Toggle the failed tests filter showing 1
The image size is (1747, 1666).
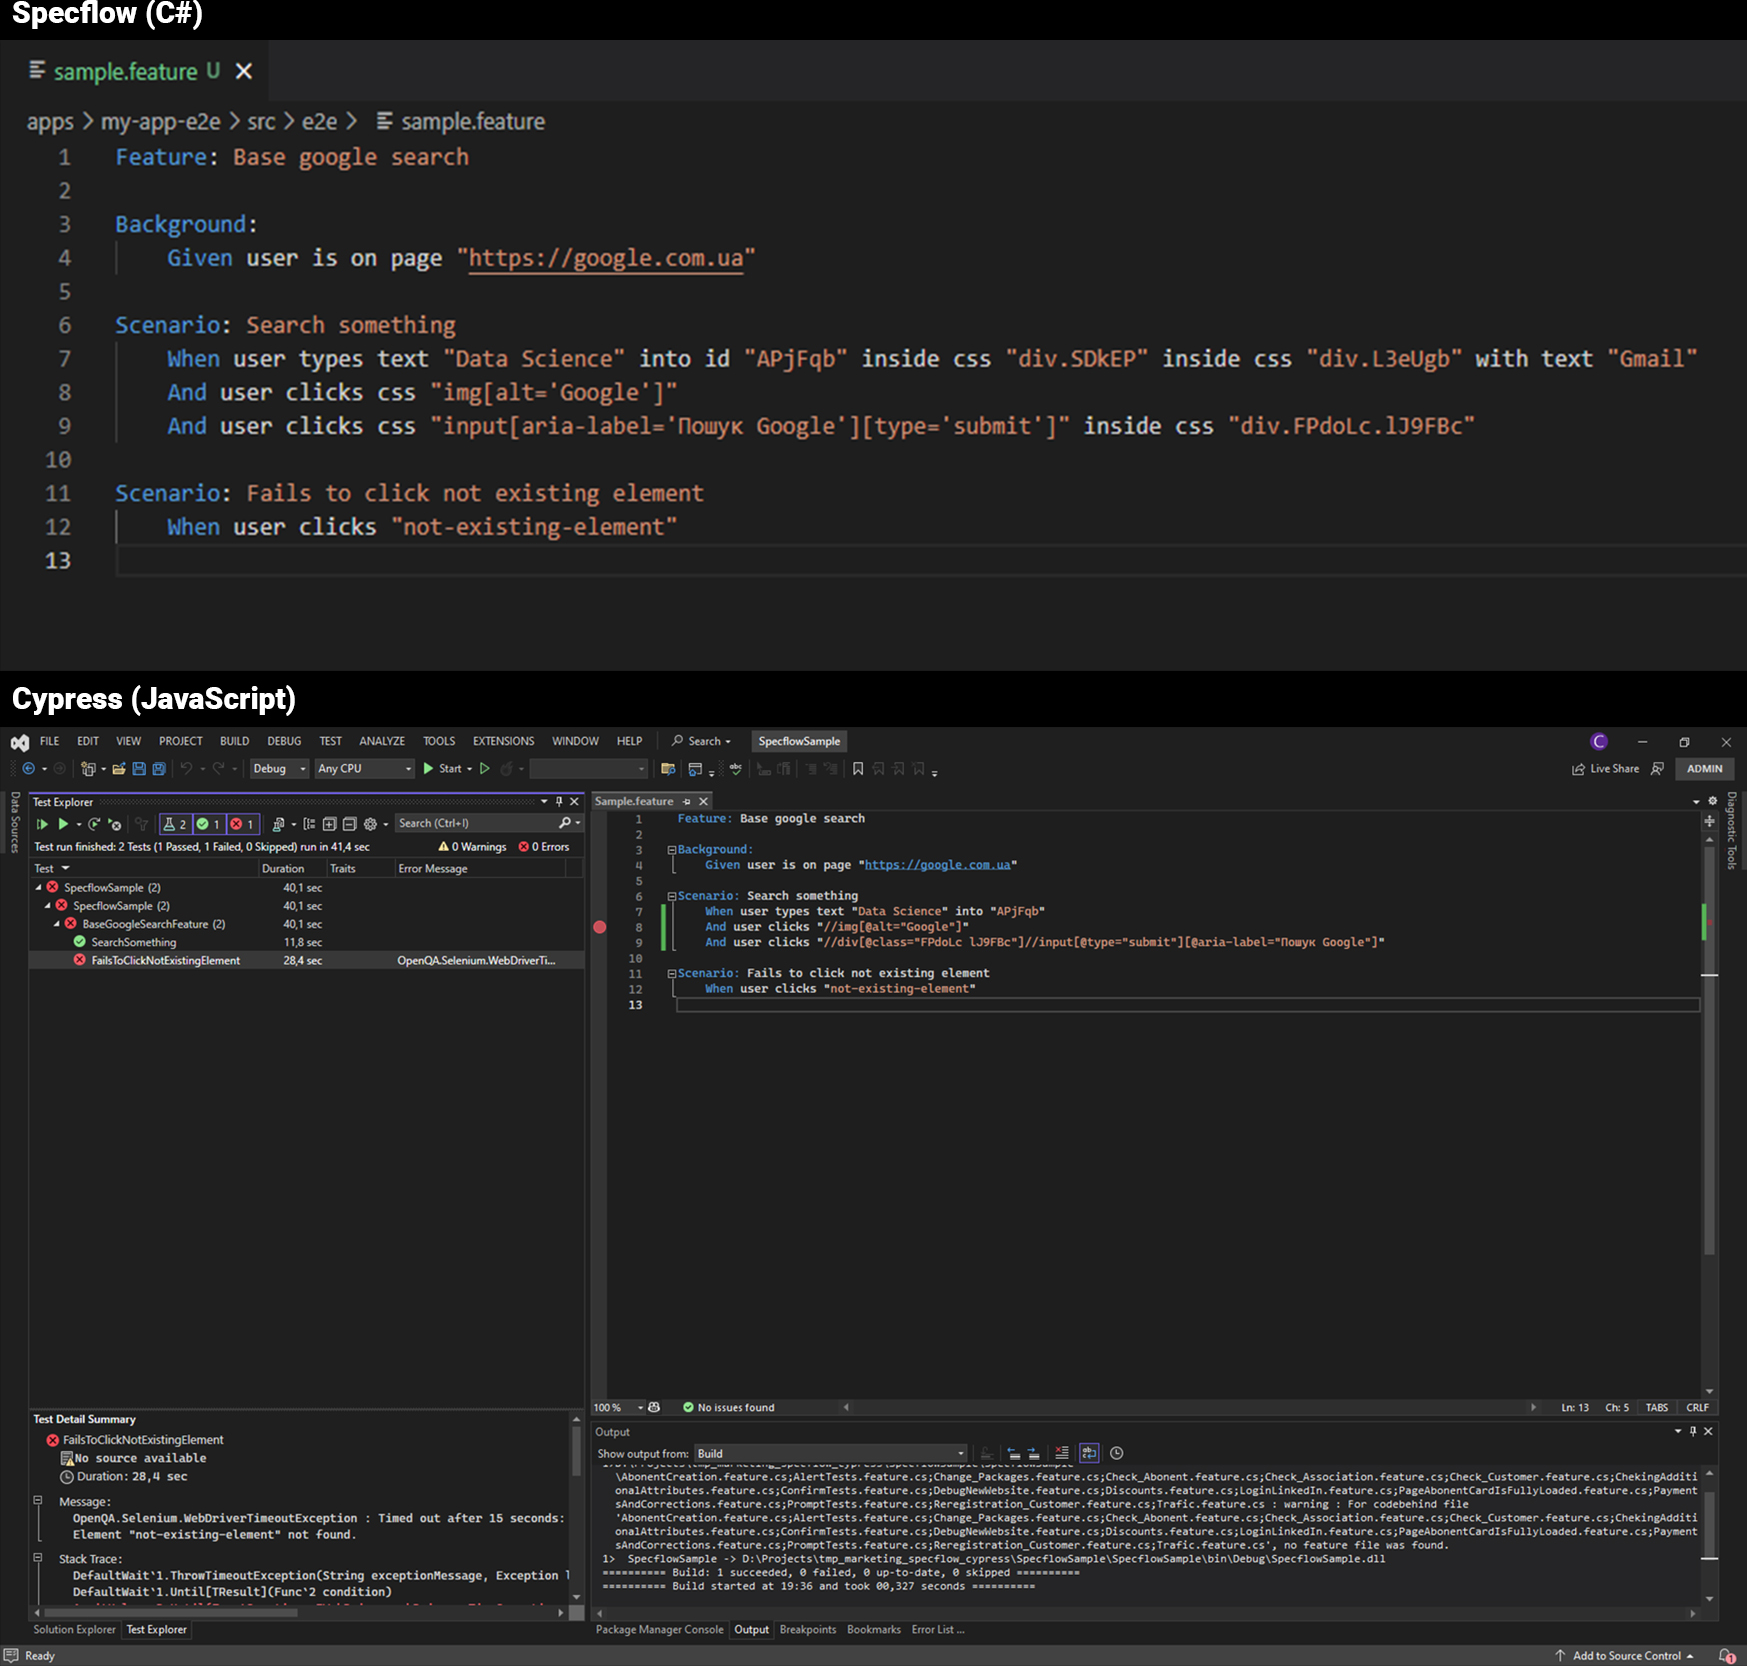coord(243,824)
